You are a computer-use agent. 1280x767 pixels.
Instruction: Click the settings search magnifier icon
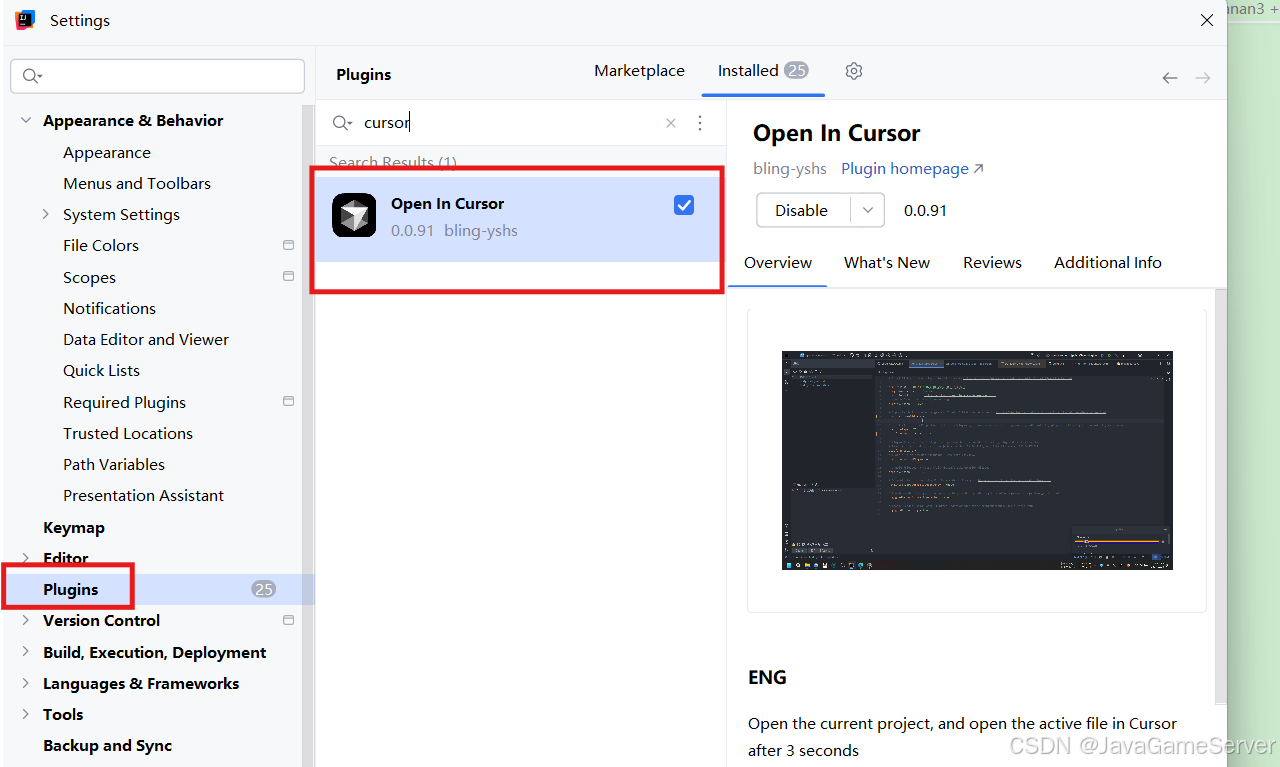click(x=32, y=76)
